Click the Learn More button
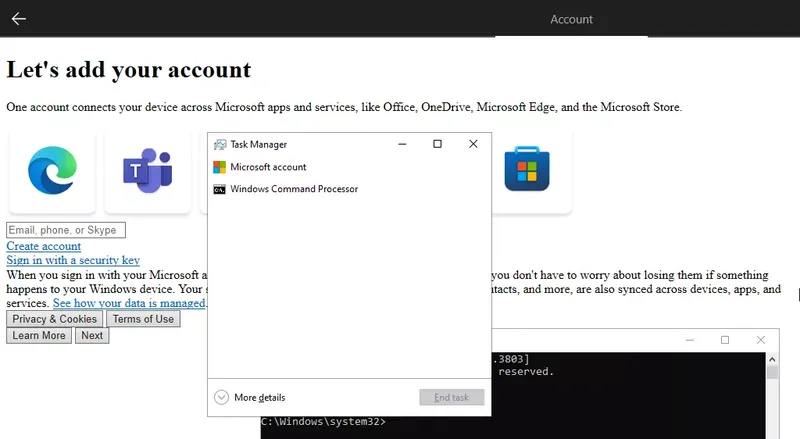The image size is (800, 439). point(39,335)
